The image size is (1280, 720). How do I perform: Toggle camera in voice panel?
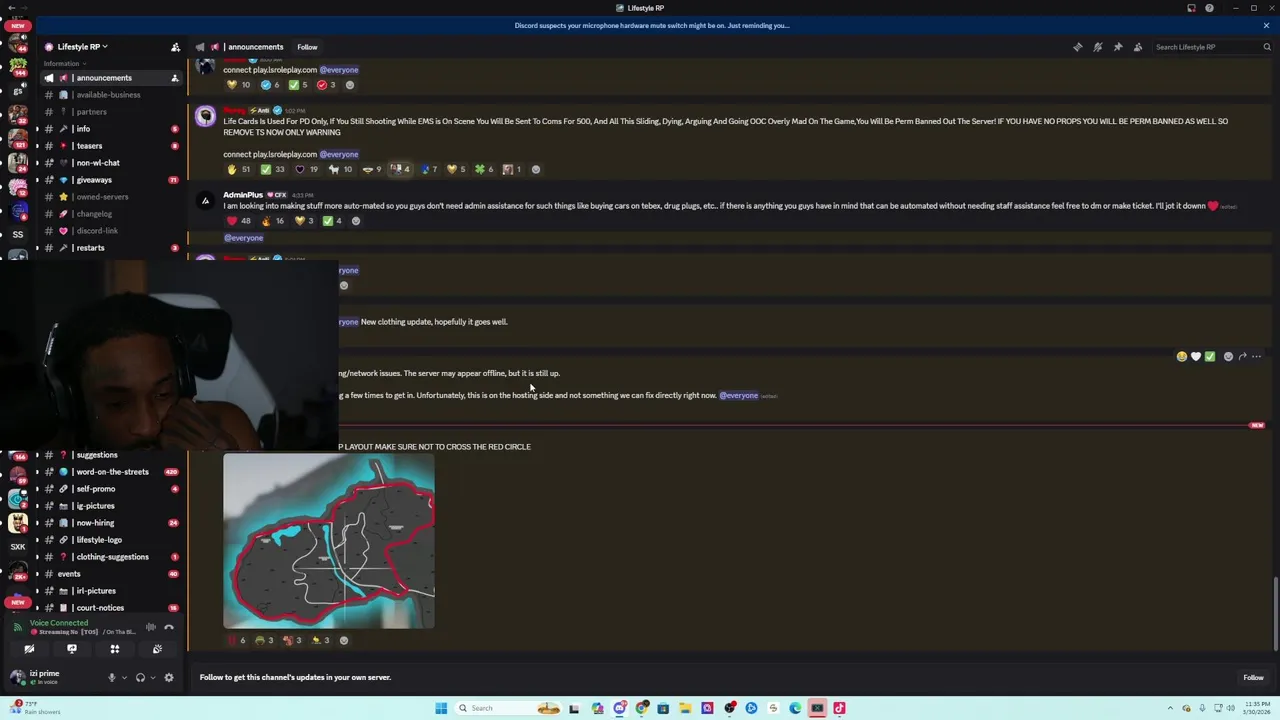pyautogui.click(x=29, y=649)
